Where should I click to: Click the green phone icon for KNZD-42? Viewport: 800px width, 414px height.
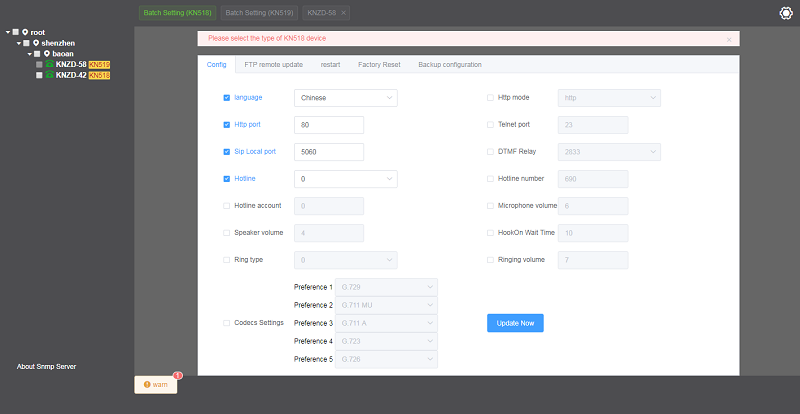pos(50,75)
